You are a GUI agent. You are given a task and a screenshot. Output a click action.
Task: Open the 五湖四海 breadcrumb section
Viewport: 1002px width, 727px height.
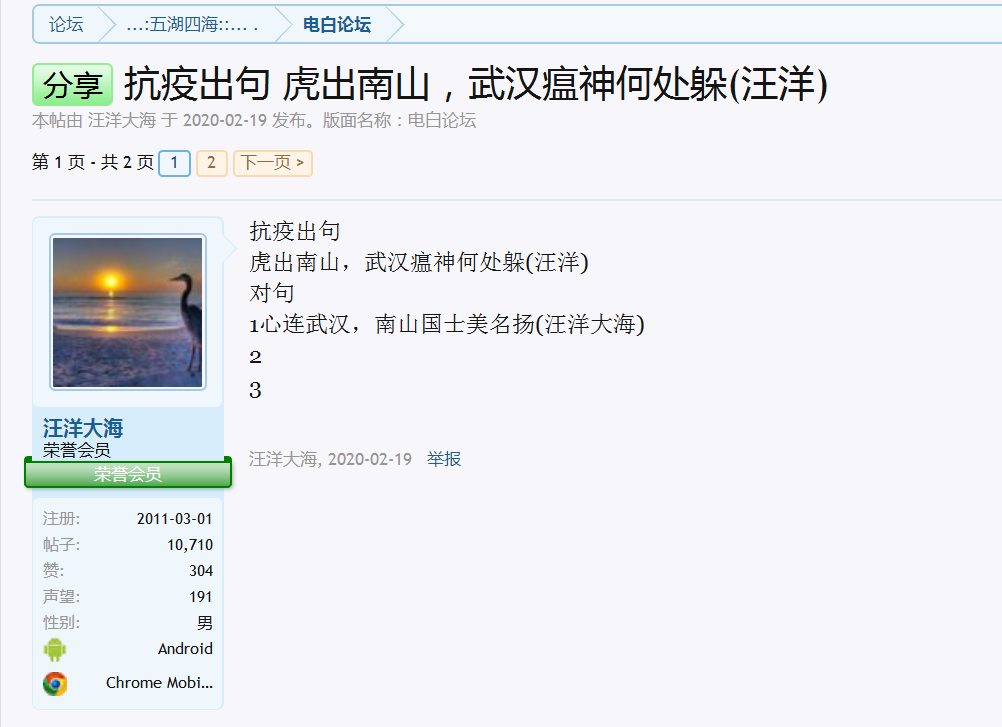[x=192, y=25]
